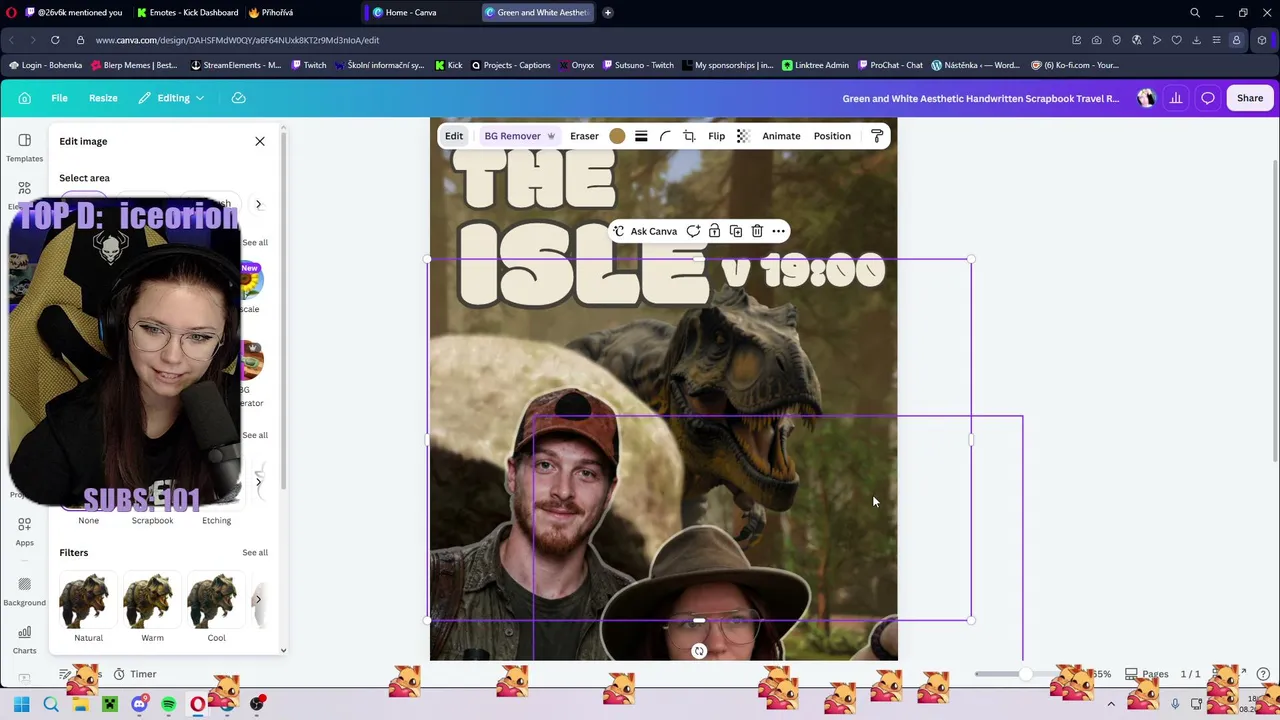Viewport: 1280px width, 720px height.
Task: Open the corner rounding icon
Action: click(x=665, y=136)
